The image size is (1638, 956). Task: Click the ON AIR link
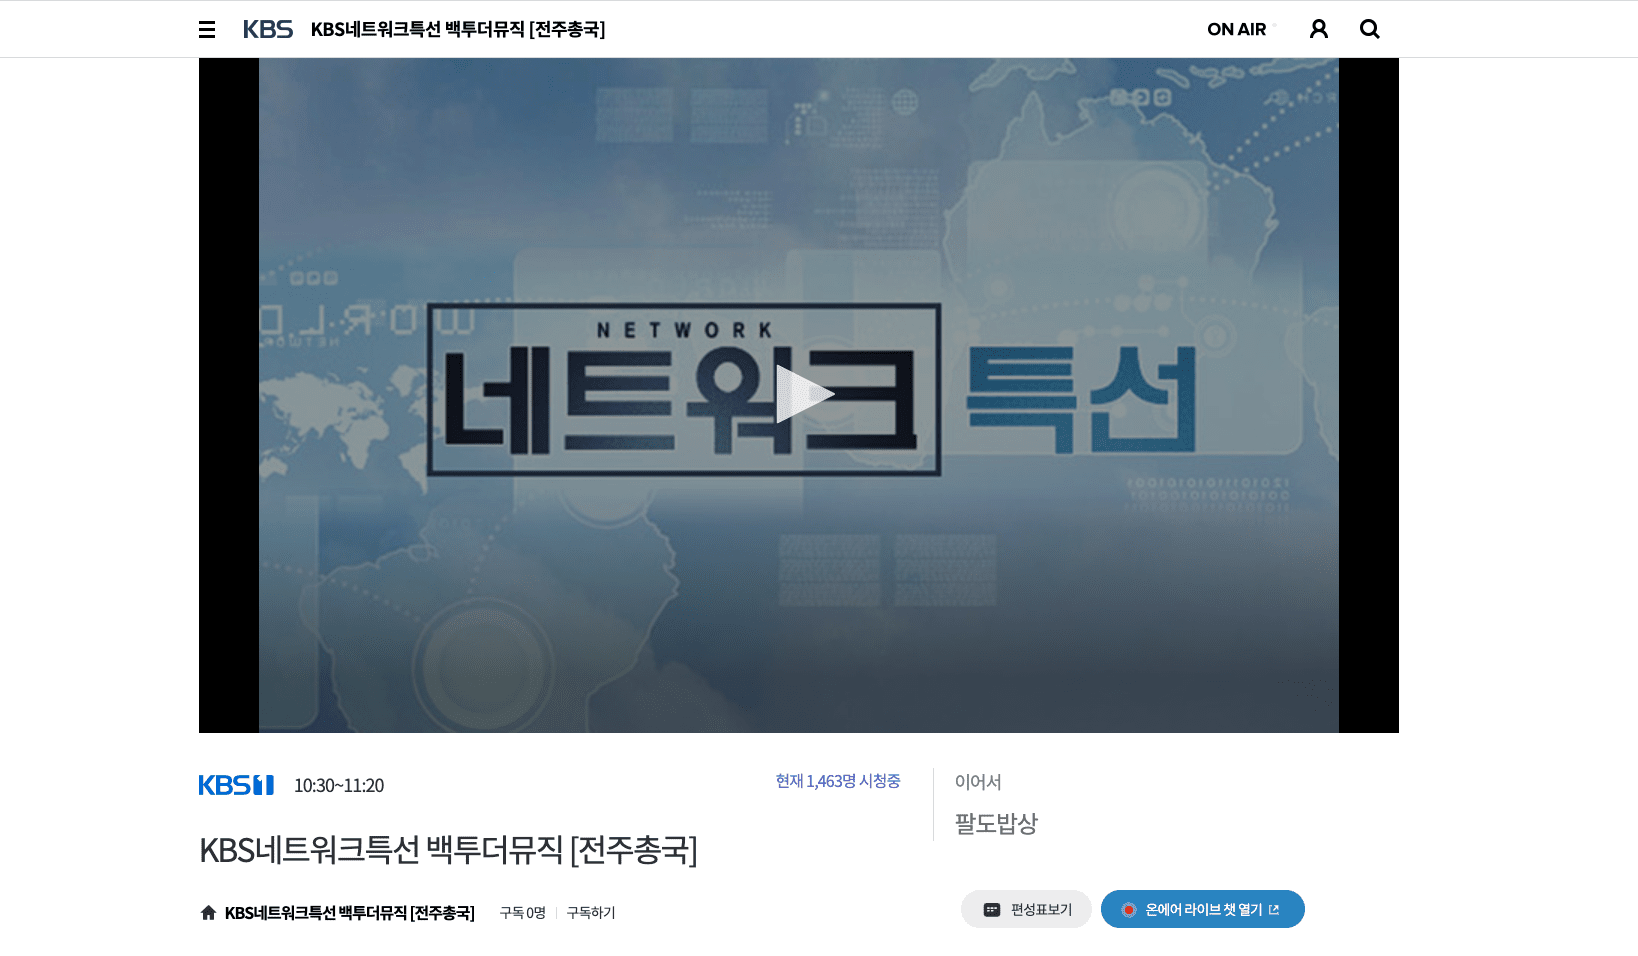1237,29
